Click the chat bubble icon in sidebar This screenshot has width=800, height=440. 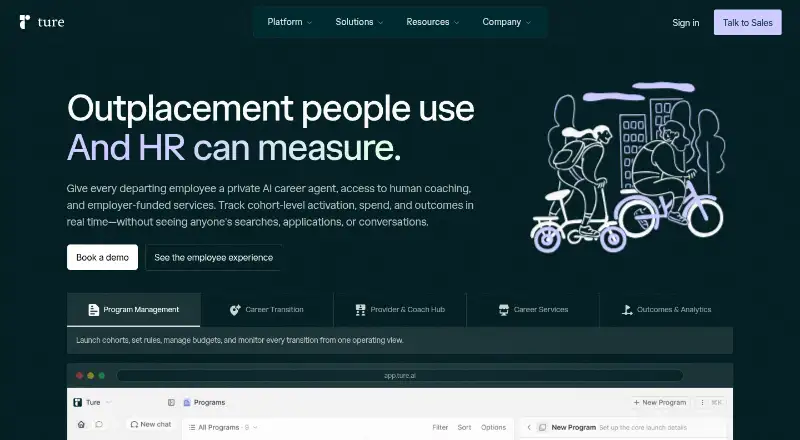pos(99,424)
